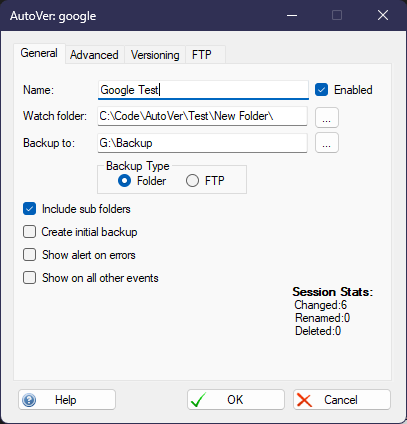
Task: Focus the Watch folder path field
Action: [202, 116]
